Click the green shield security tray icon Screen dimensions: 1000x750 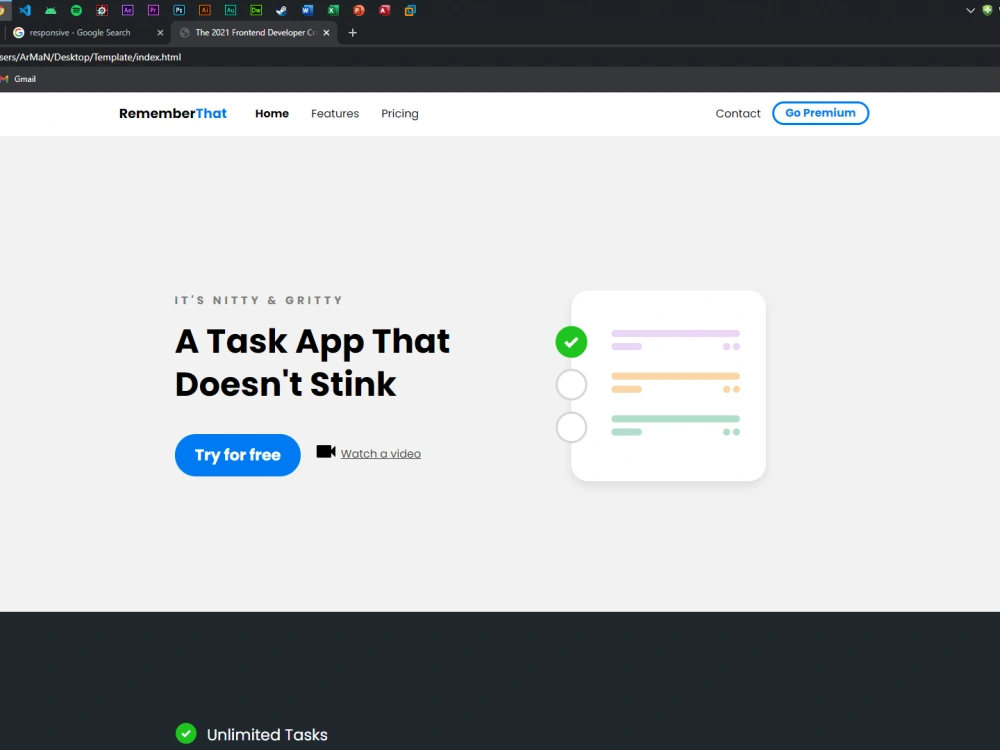click(x=988, y=10)
